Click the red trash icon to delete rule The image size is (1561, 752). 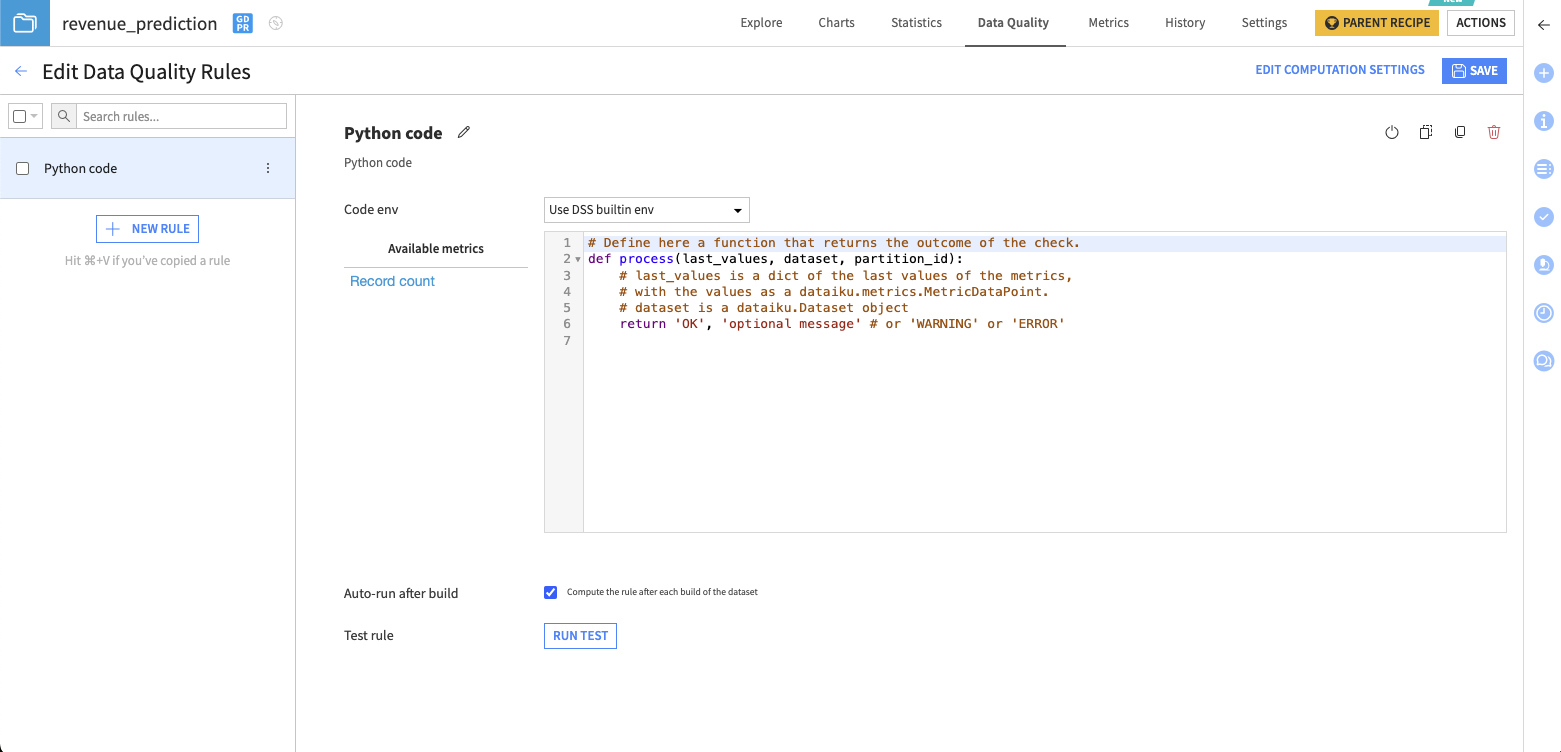click(1494, 133)
